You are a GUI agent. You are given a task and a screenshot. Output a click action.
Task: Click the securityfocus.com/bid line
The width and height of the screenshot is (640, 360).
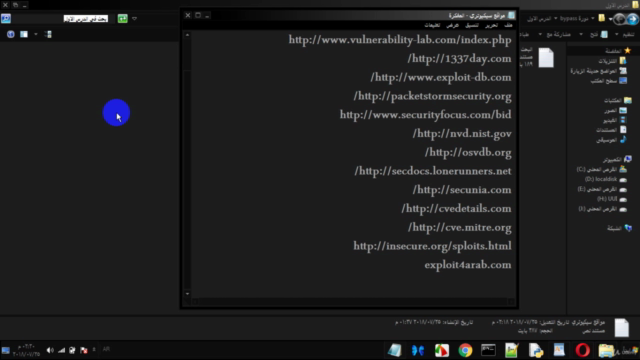pos(426,115)
